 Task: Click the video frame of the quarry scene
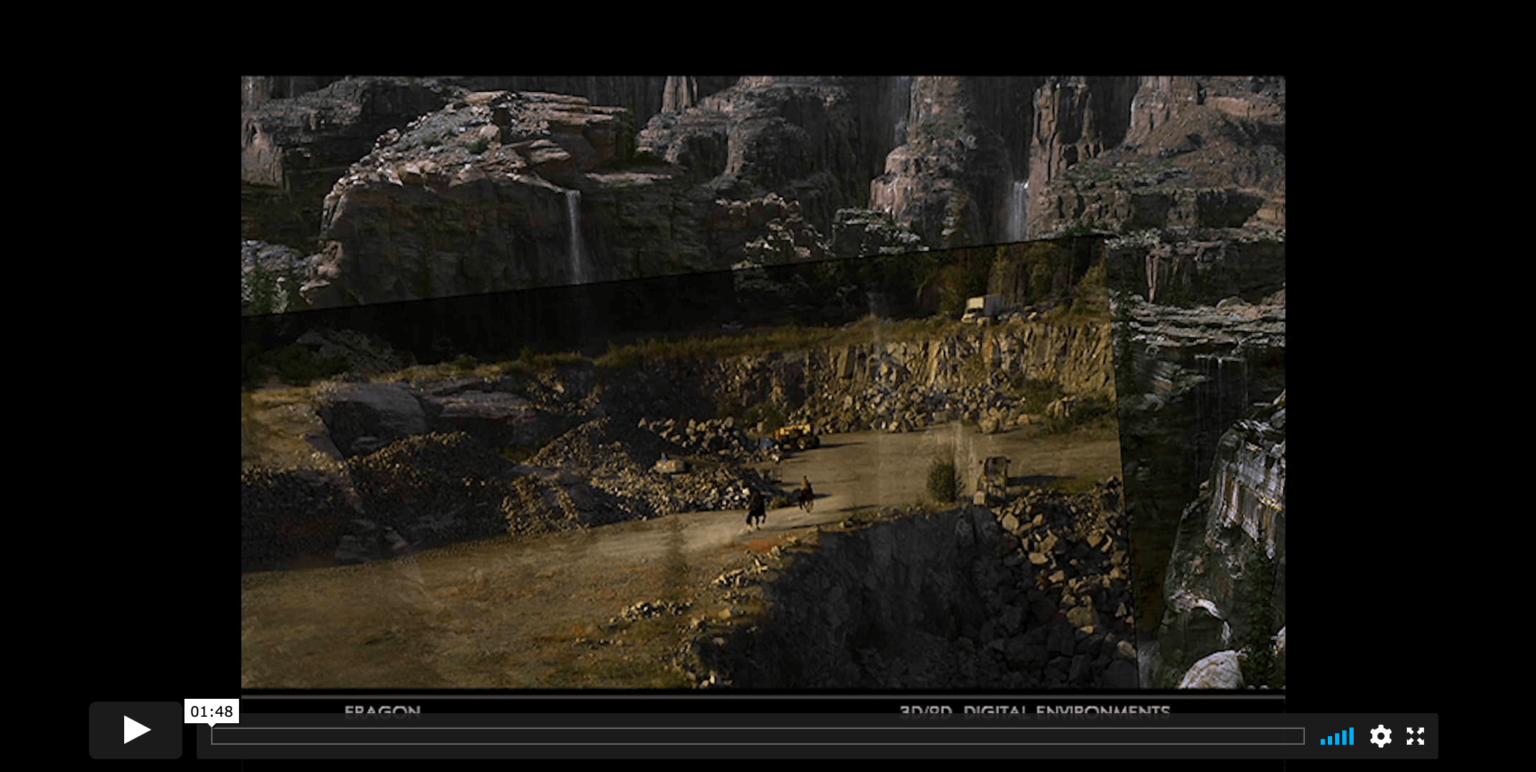click(763, 383)
